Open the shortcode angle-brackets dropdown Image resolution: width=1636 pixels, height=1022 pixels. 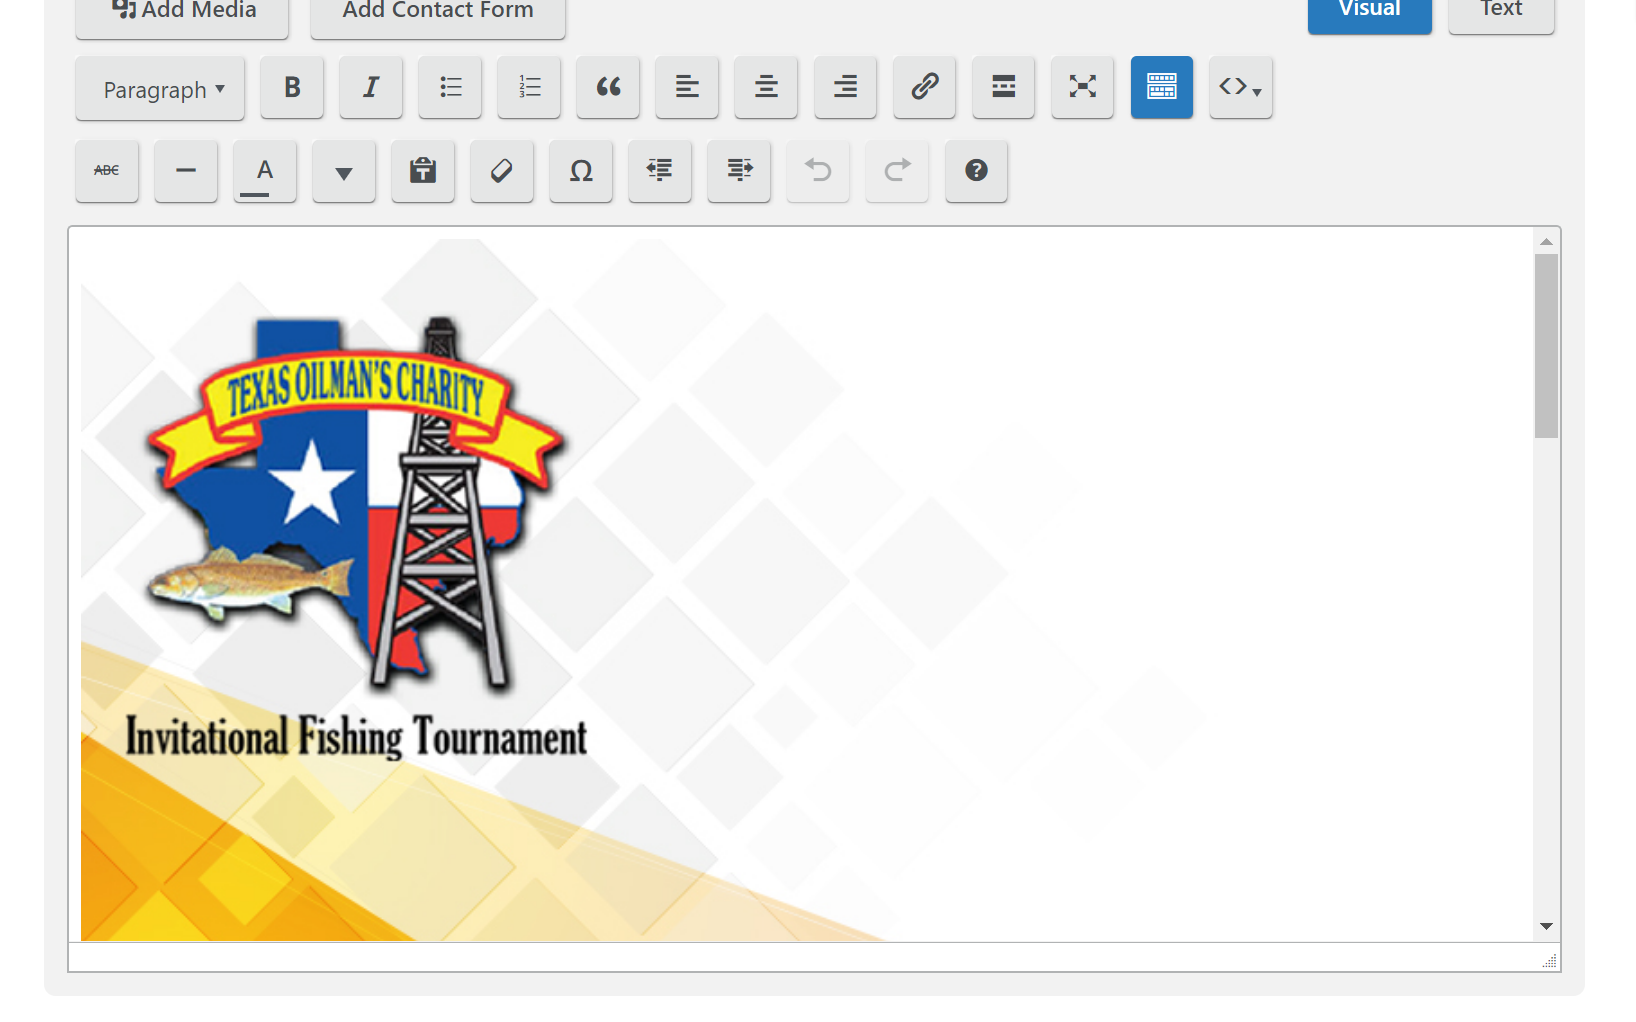1241,88
